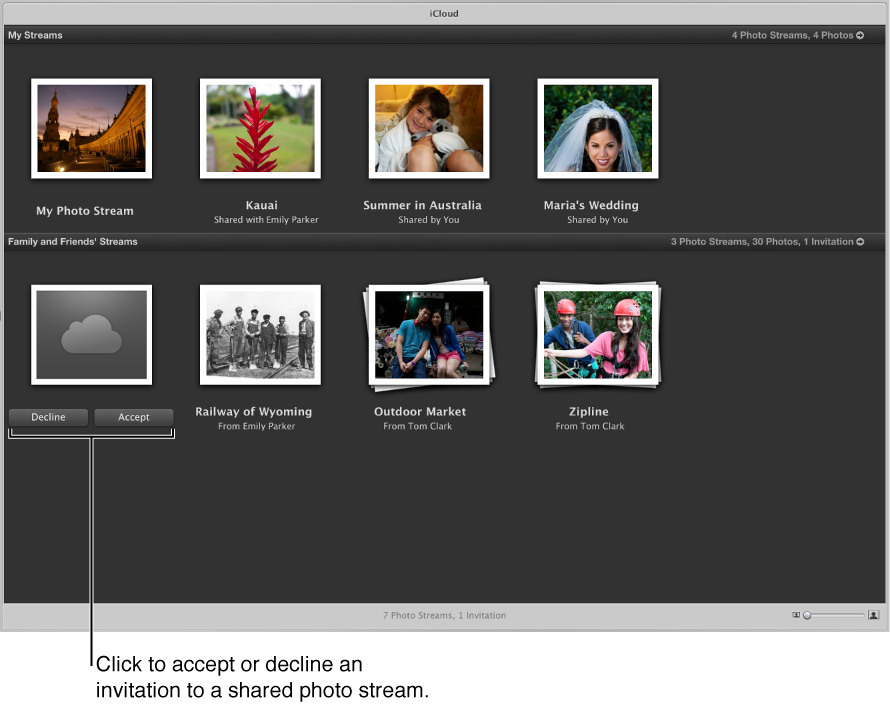The image size is (890, 708).
Task: Decline the shared stream invitation
Action: (x=48, y=417)
